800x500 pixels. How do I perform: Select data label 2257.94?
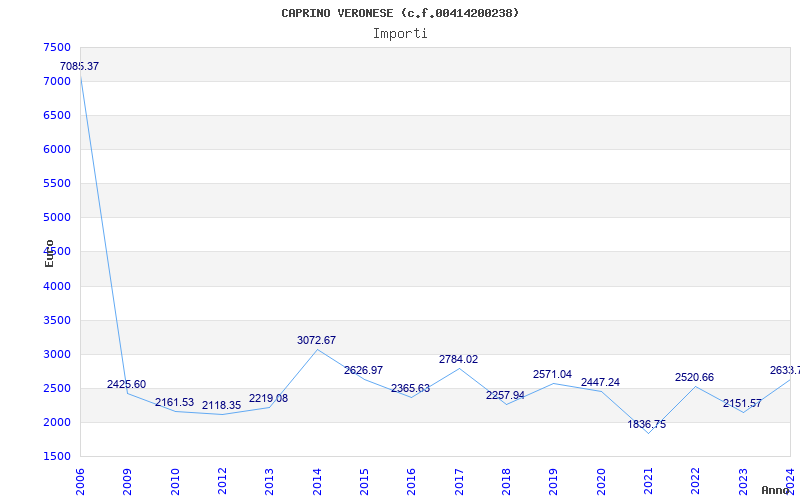[505, 395]
